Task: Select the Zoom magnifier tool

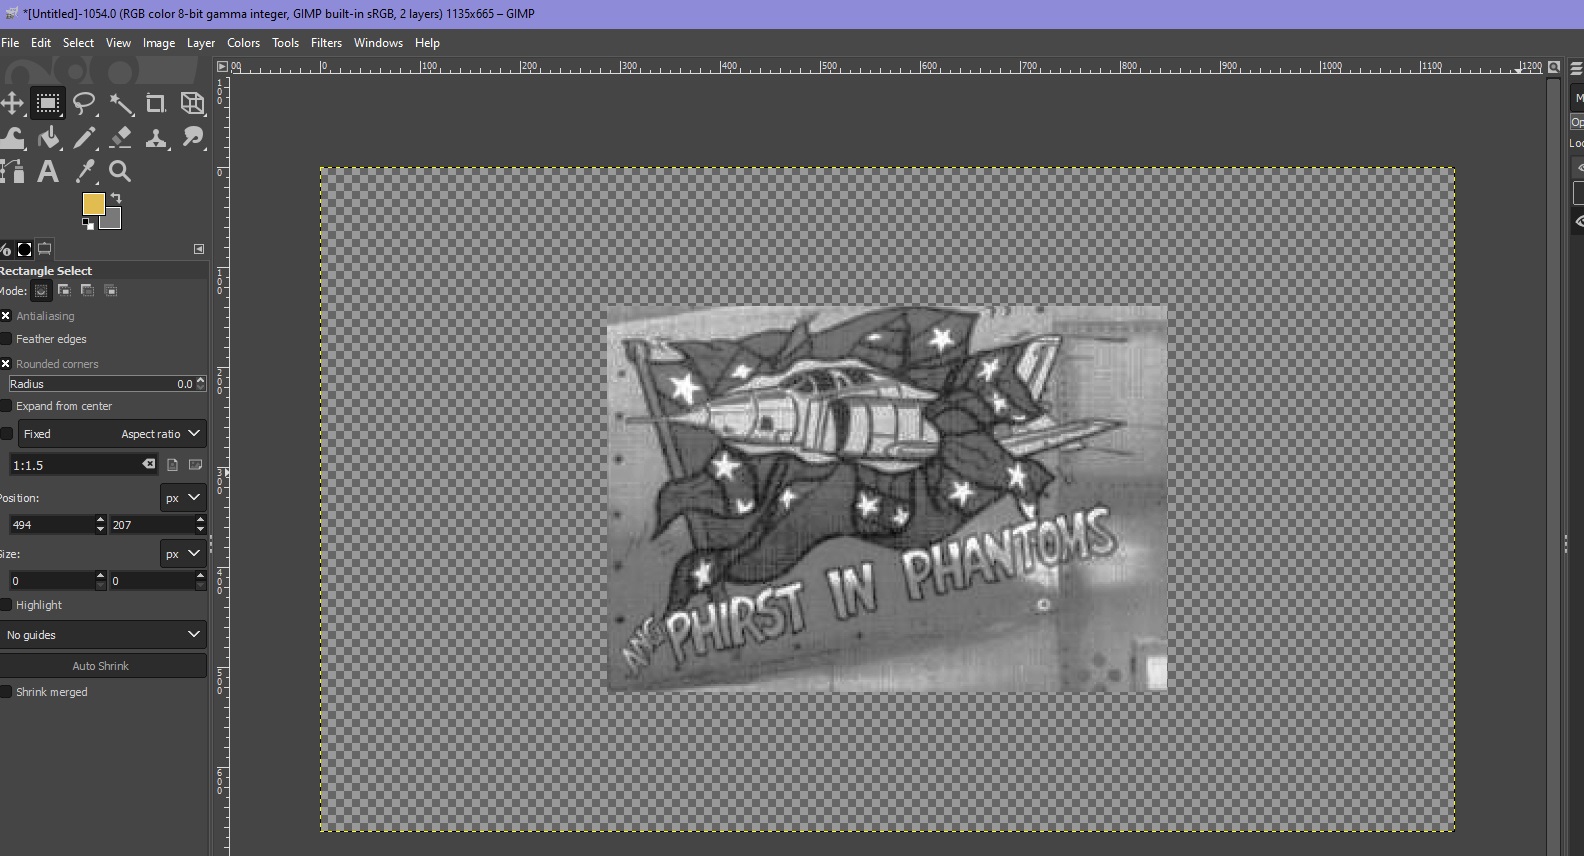Action: (120, 172)
